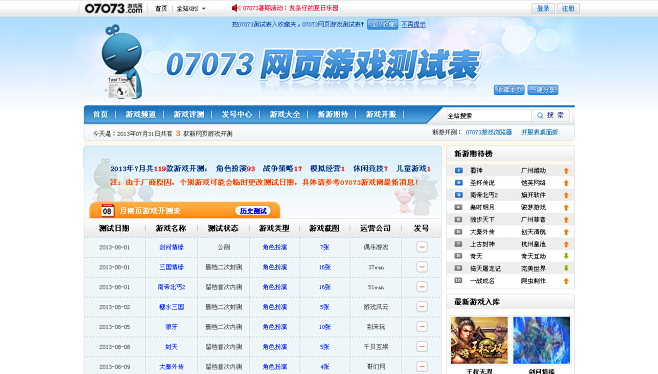Click the rank 10 badge beside 一战成名
Image resolution: width=658 pixels, height=374 pixels.
click(459, 280)
